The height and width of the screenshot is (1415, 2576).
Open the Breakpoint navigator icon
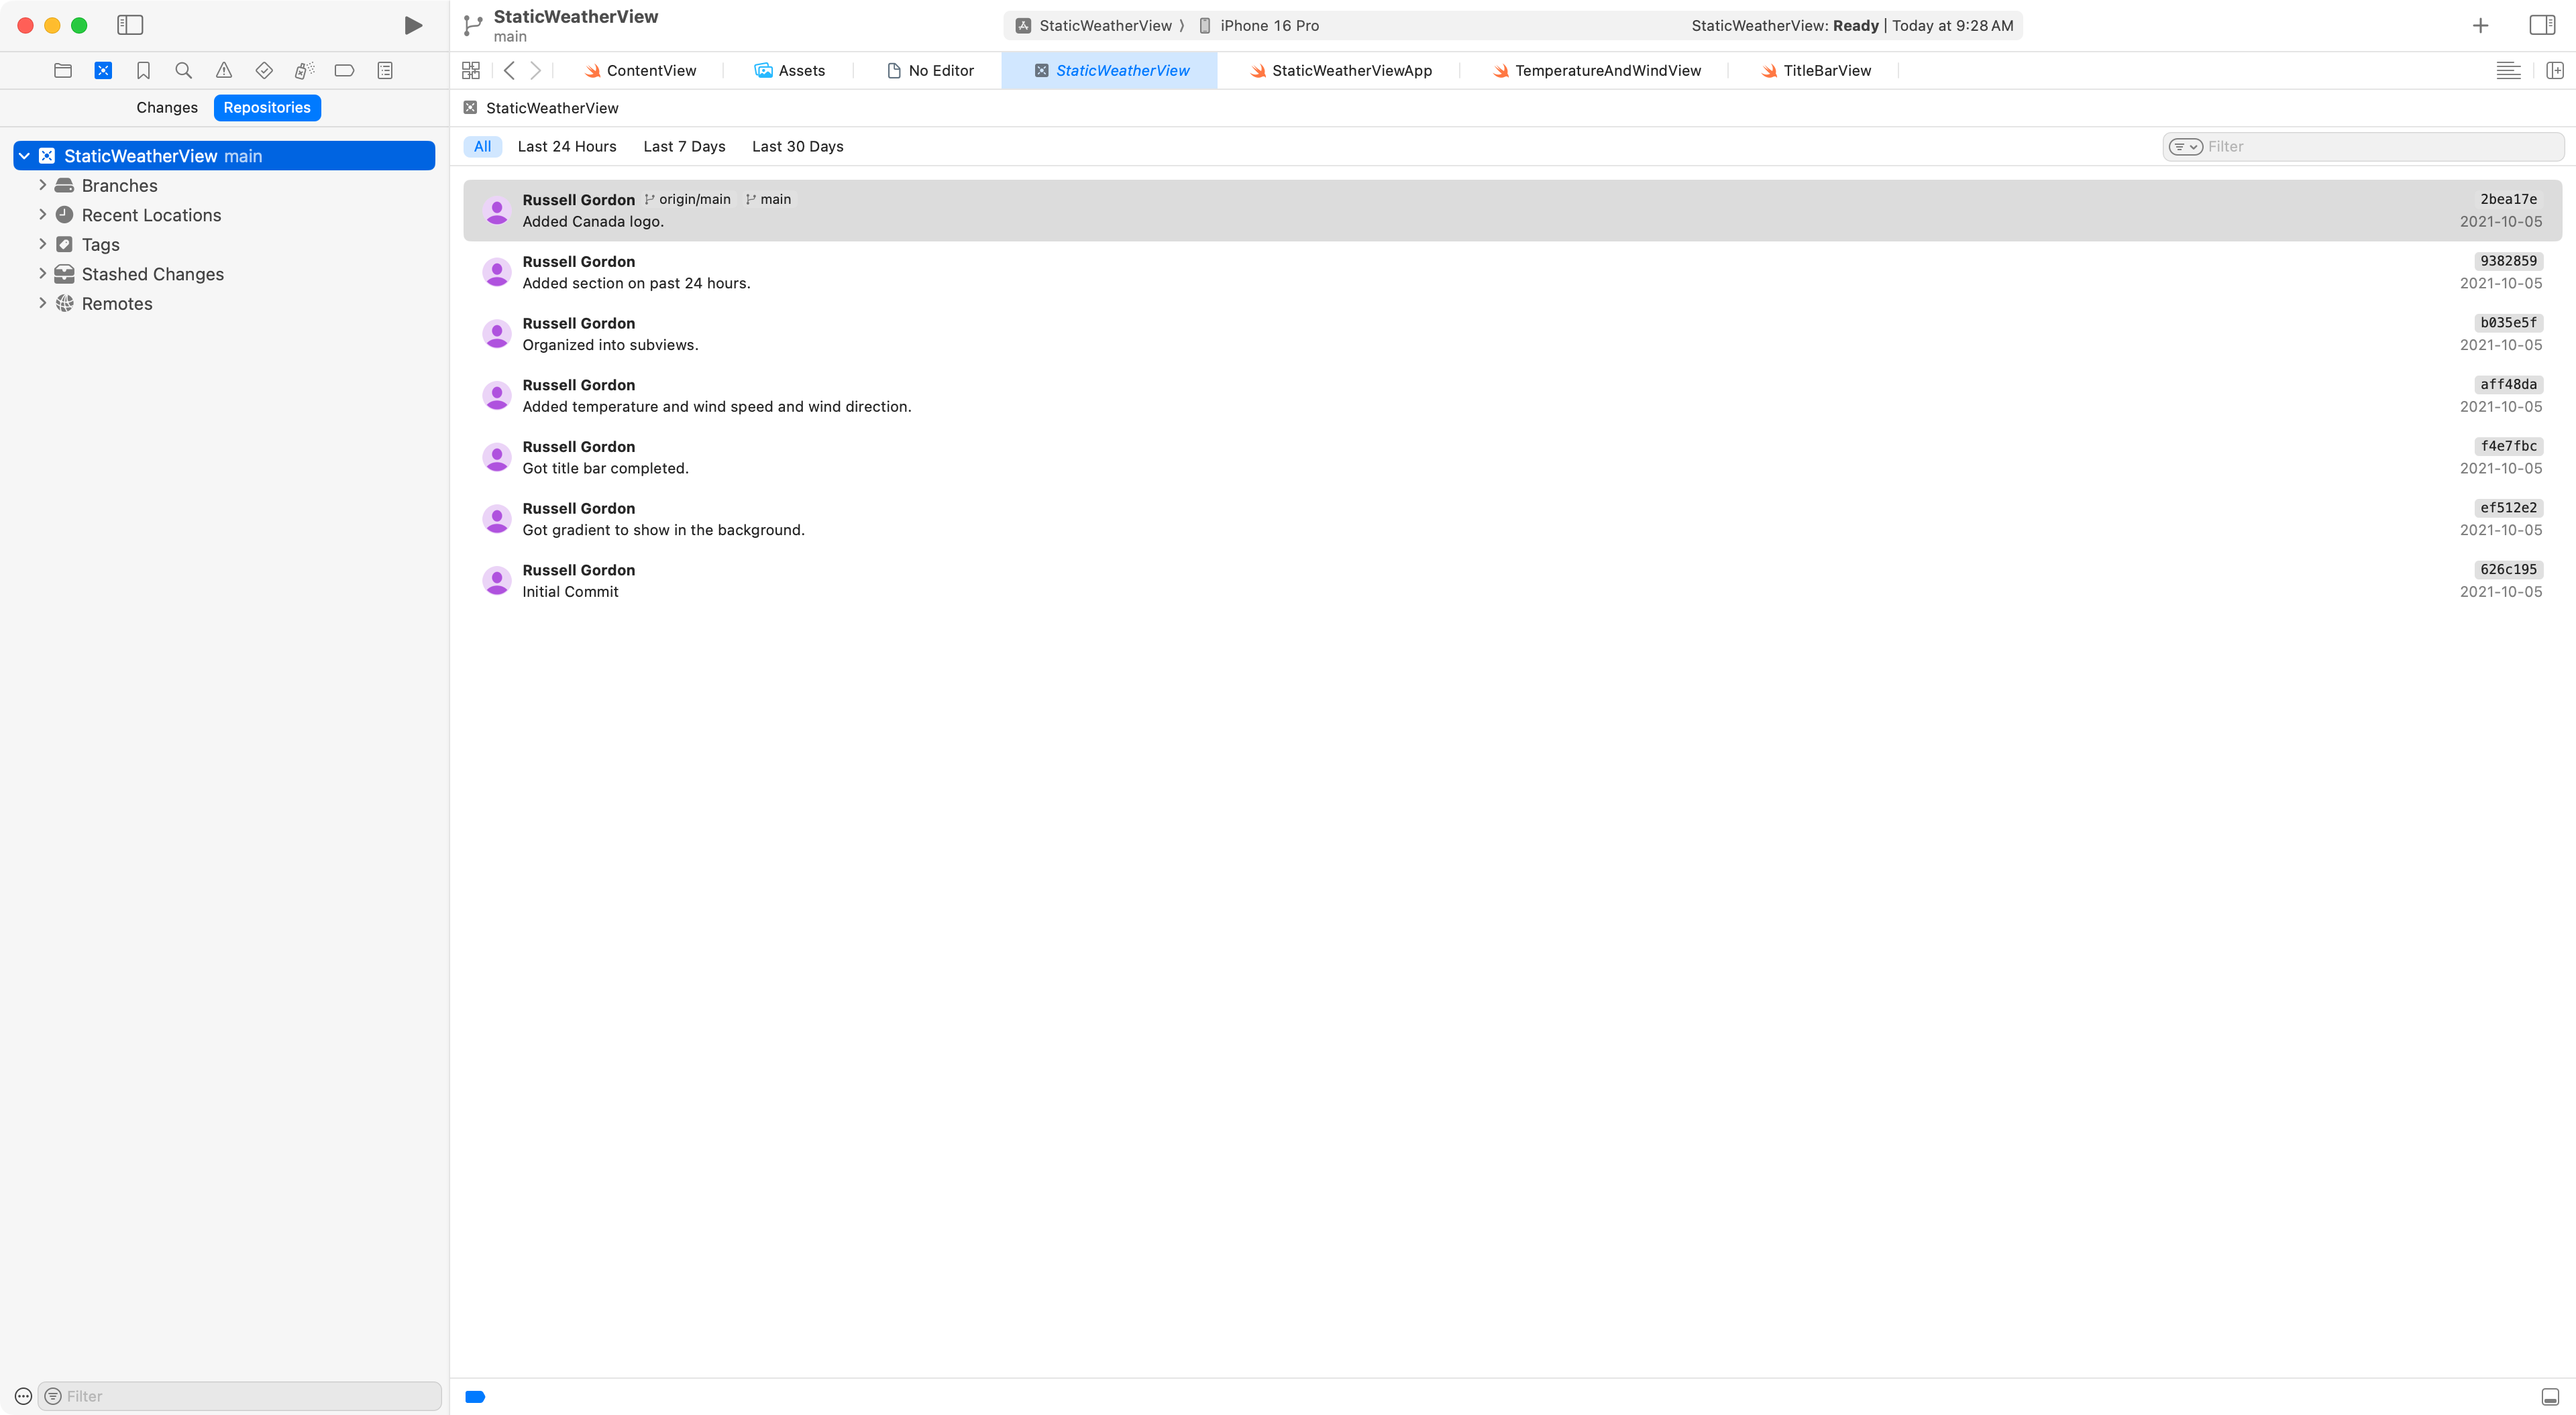click(x=344, y=70)
